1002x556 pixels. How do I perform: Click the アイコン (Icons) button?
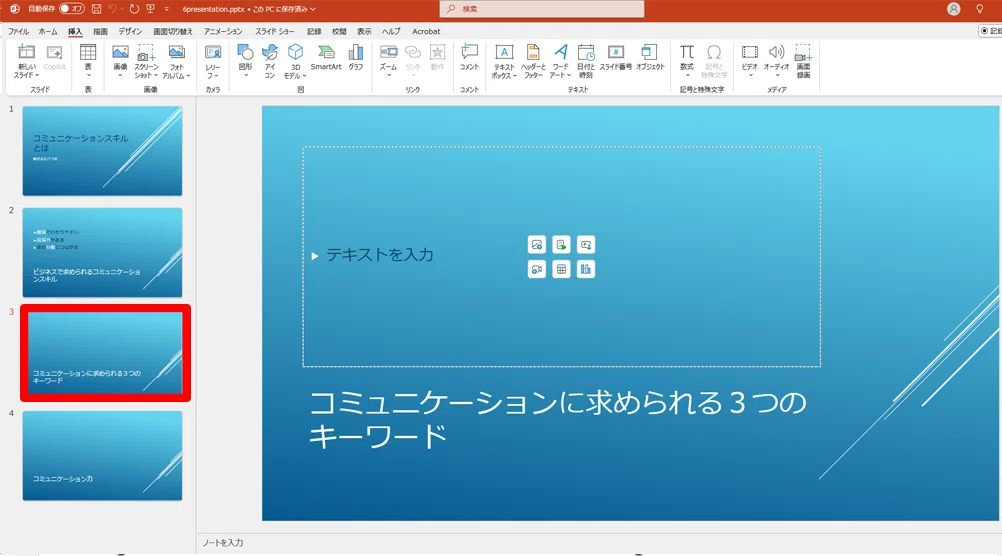270,61
